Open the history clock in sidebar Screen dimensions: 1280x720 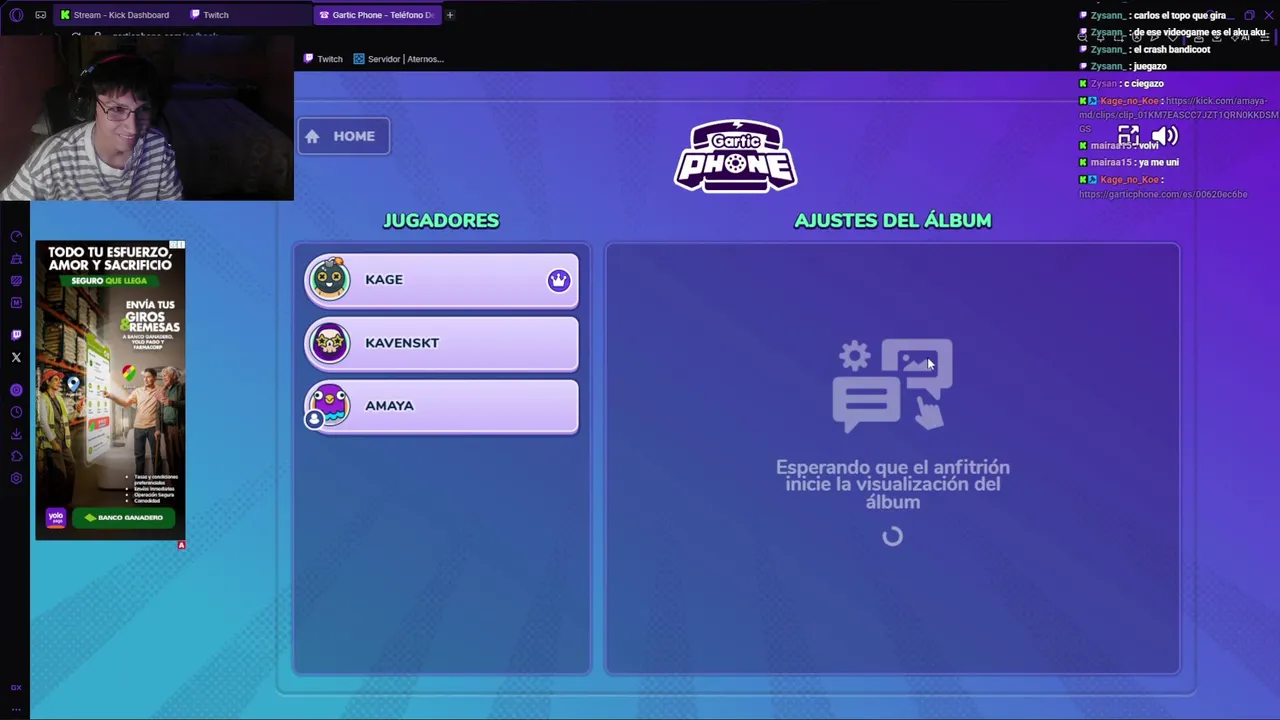click(x=16, y=412)
